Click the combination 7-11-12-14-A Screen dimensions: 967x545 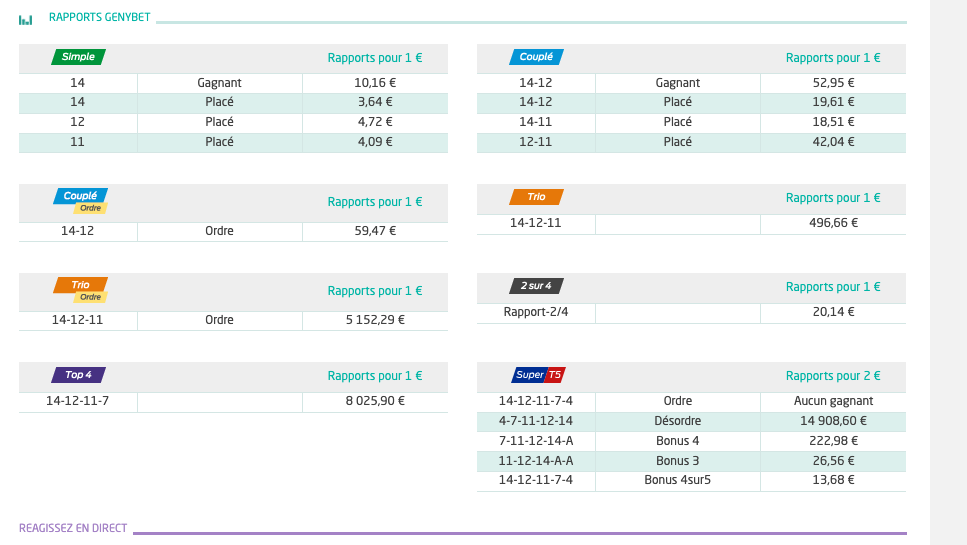[536, 440]
